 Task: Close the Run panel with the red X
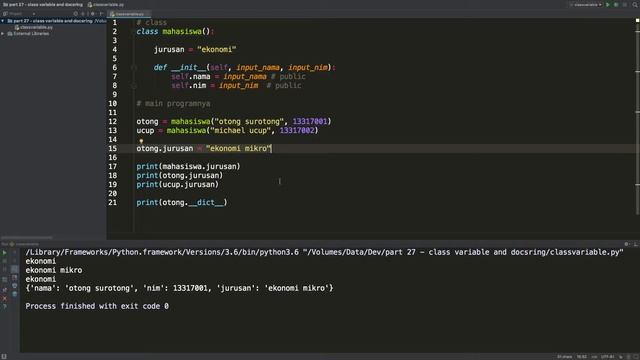point(4,298)
